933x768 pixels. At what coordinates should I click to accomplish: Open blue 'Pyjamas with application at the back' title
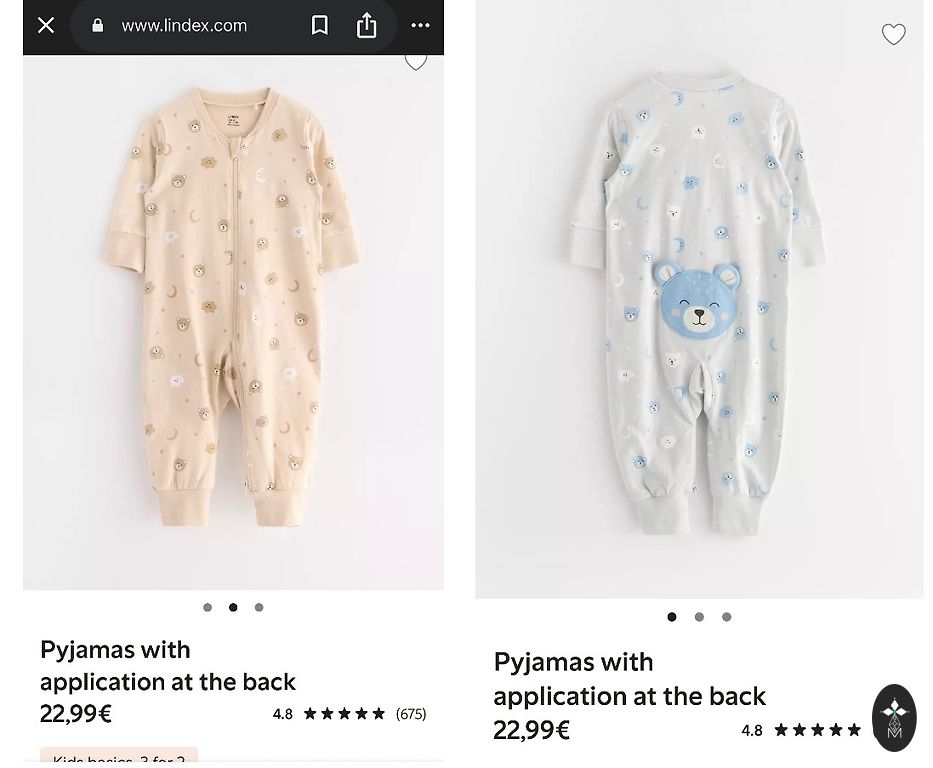(x=629, y=678)
